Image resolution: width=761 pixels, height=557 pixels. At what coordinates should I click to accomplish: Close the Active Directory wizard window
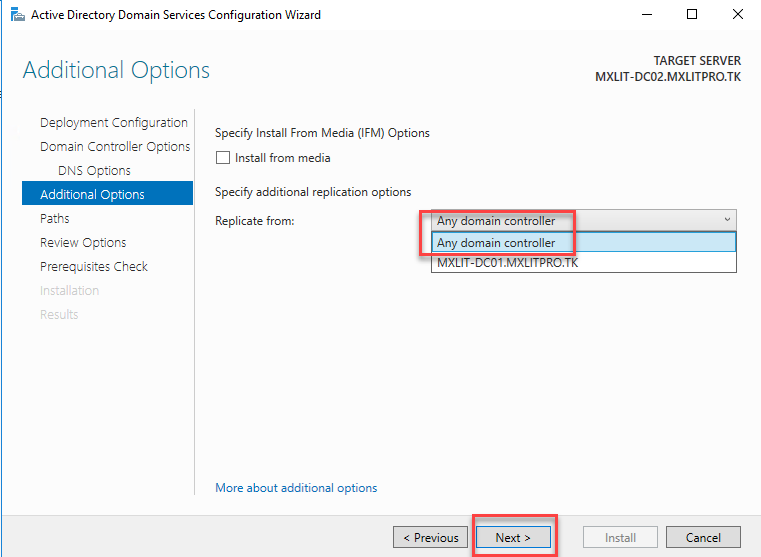(x=738, y=15)
